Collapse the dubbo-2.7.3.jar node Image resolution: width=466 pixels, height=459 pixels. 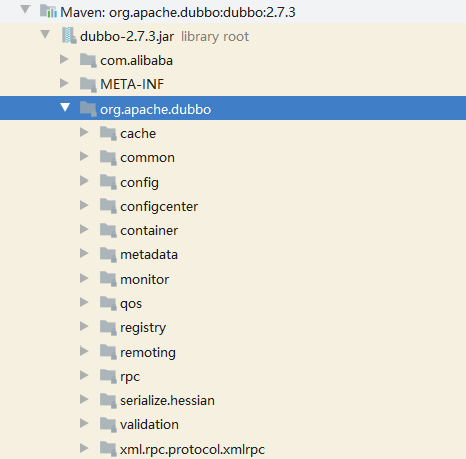pyautogui.click(x=45, y=34)
